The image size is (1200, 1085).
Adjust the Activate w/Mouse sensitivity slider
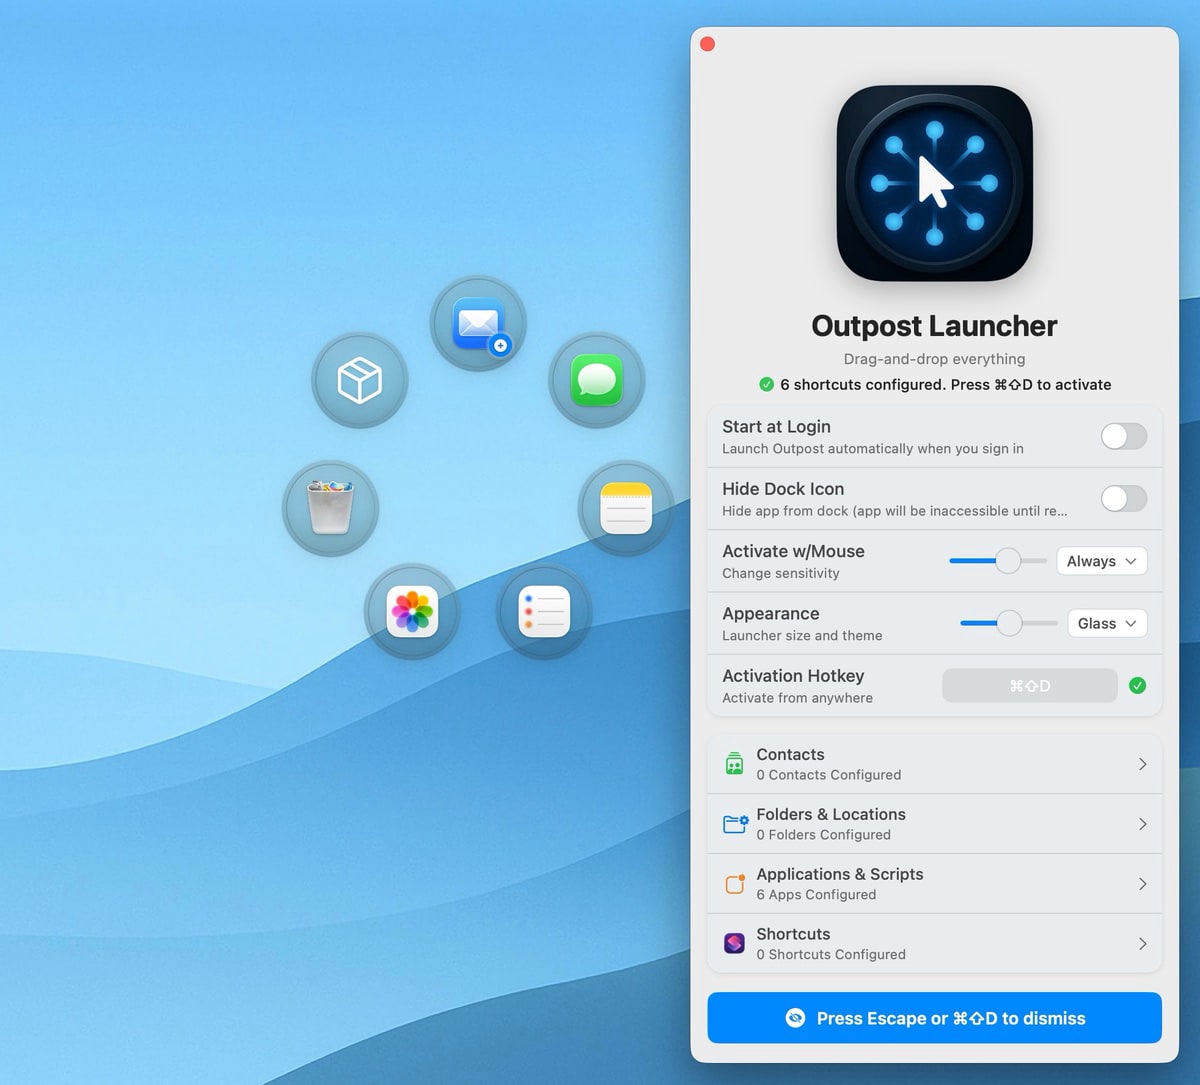point(1007,561)
